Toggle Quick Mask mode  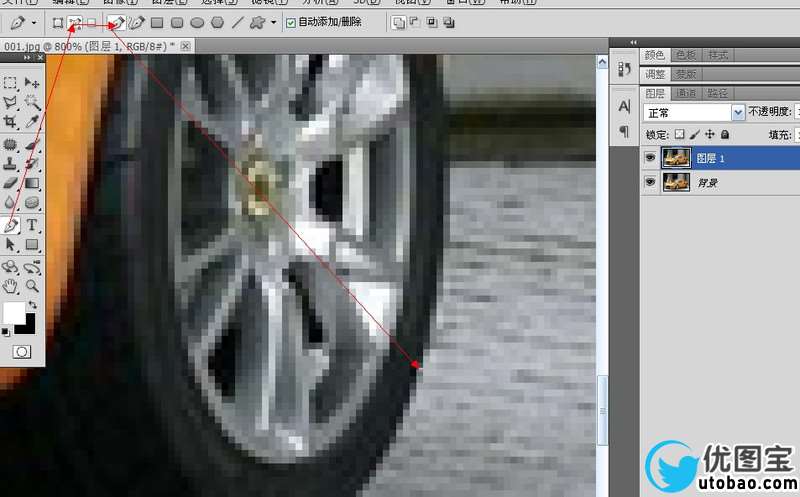[21, 352]
